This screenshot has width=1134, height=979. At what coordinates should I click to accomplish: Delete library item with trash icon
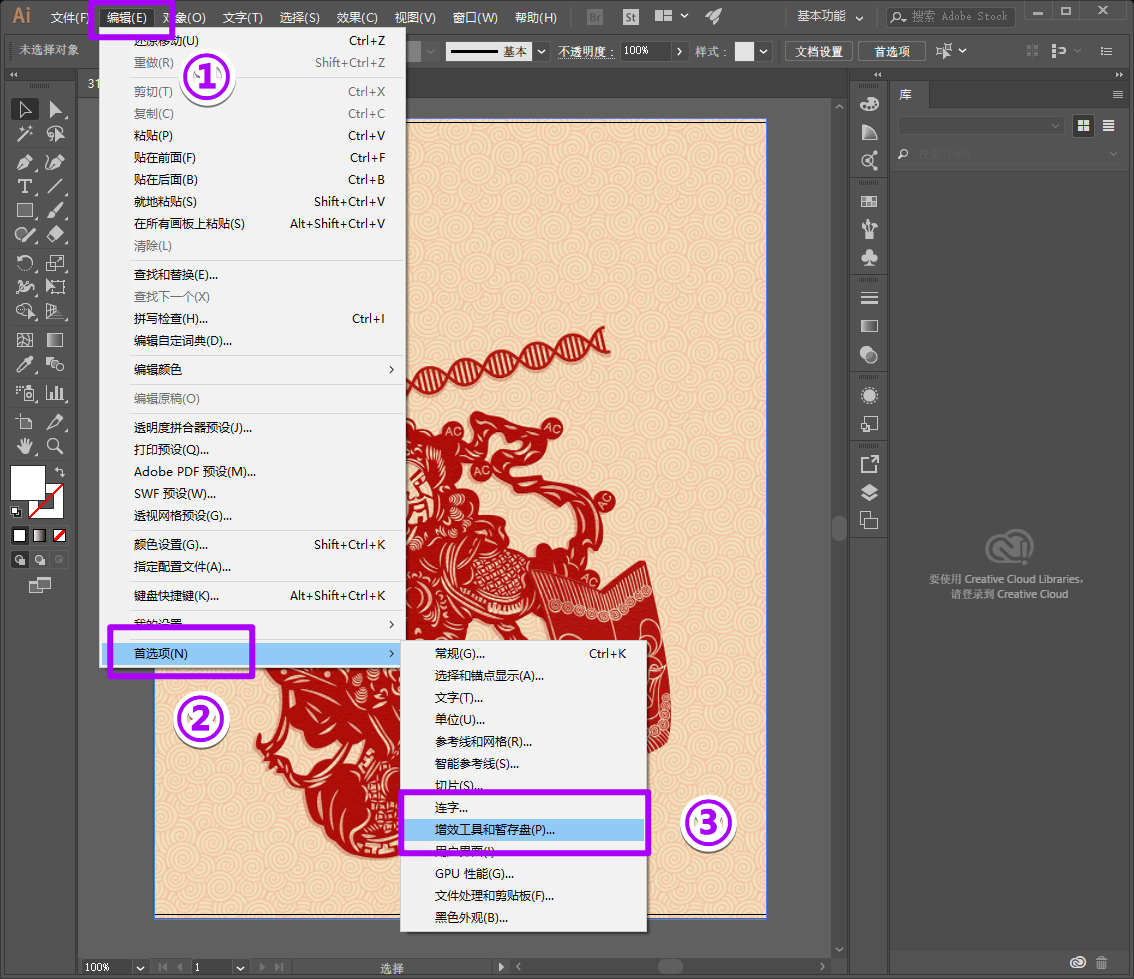tap(1101, 962)
